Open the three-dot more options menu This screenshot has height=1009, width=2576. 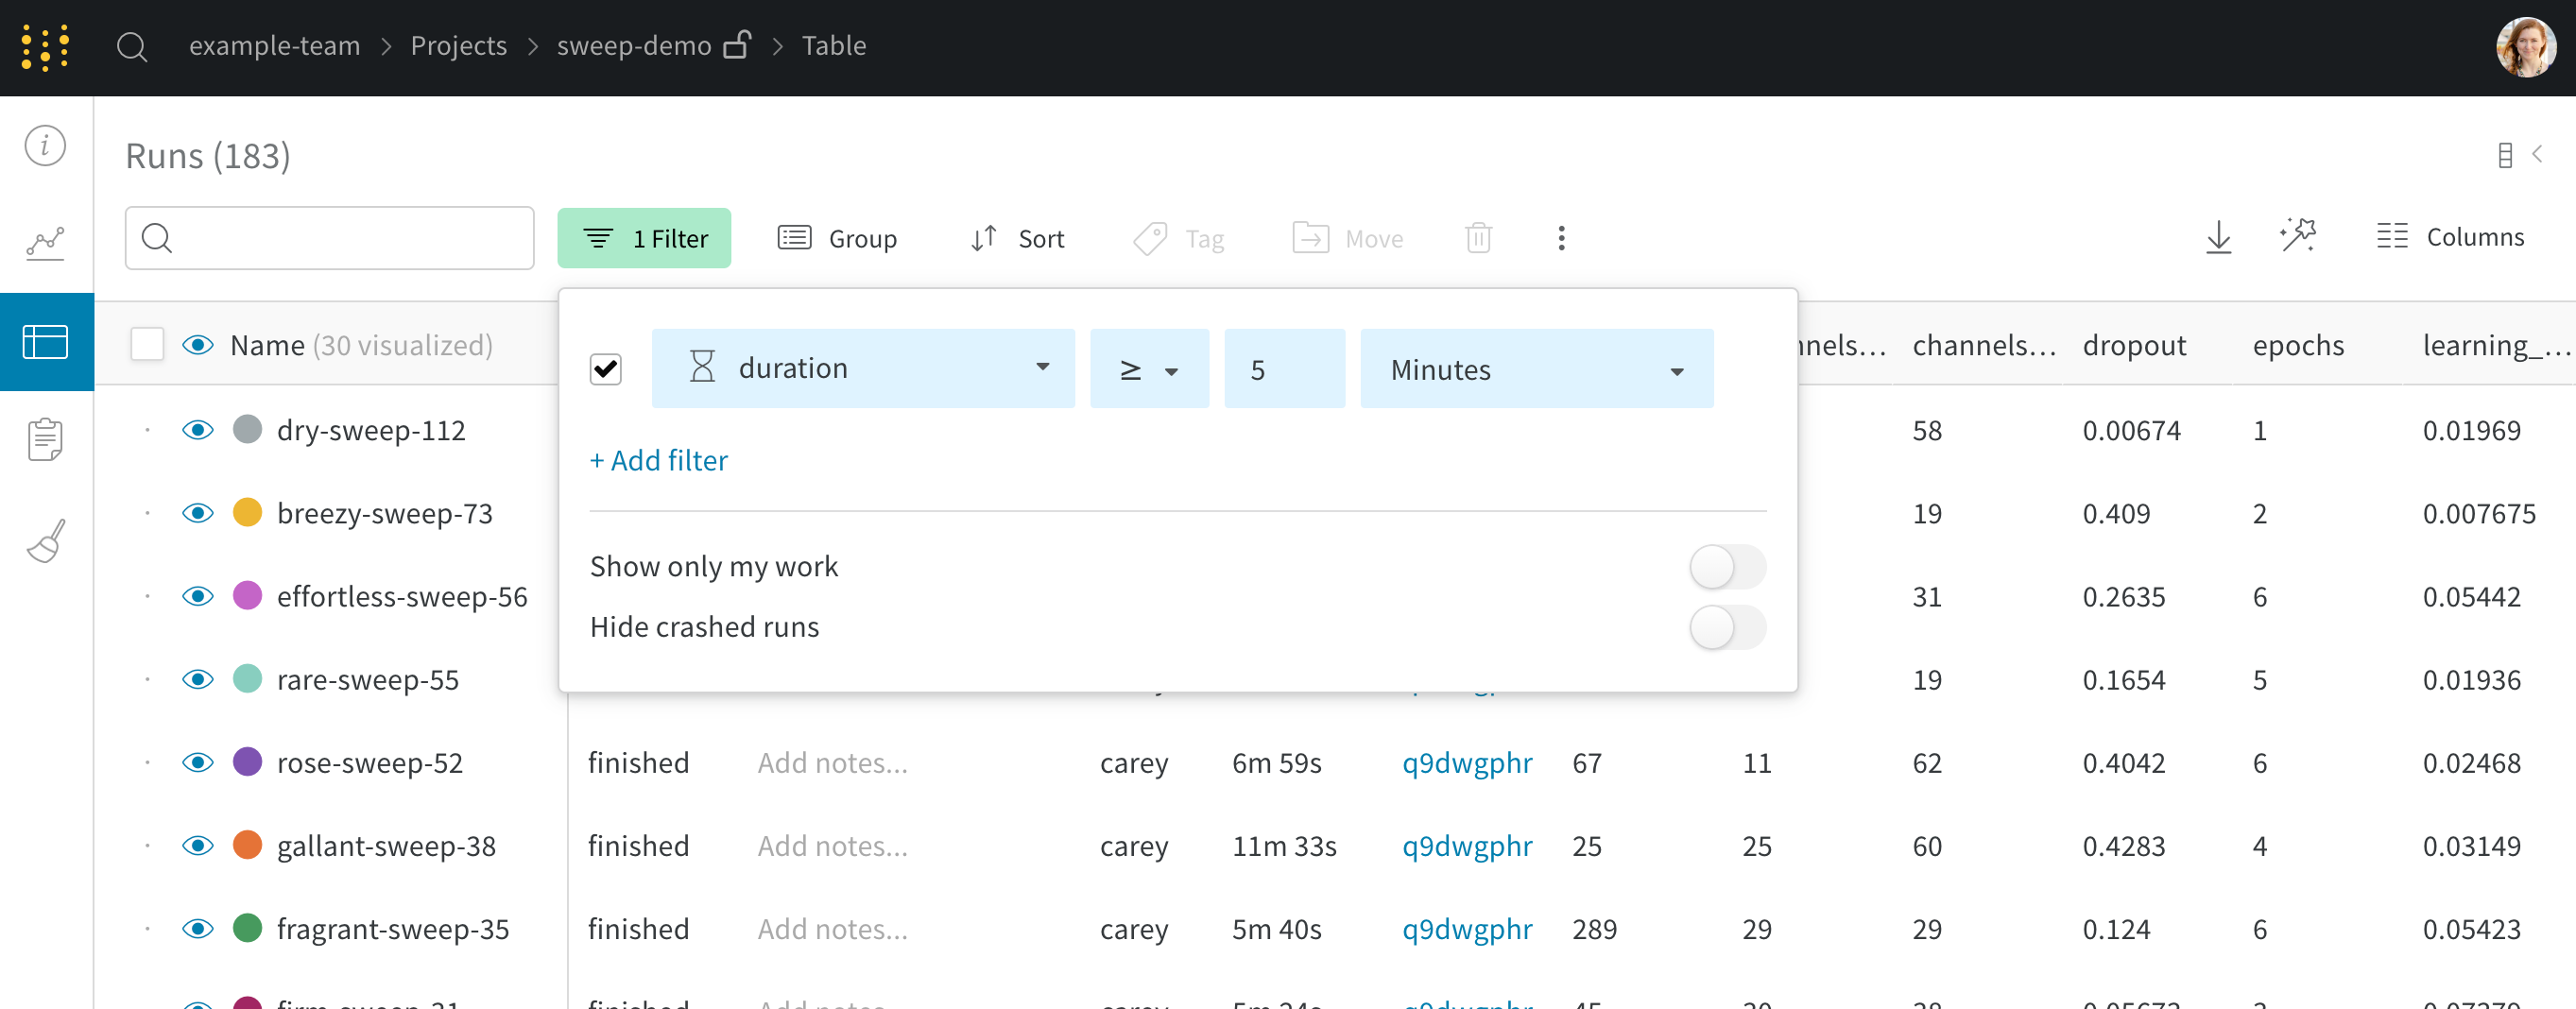1561,238
